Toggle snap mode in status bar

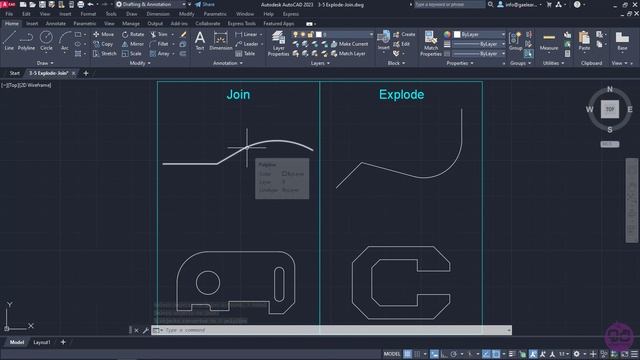click(x=417, y=354)
